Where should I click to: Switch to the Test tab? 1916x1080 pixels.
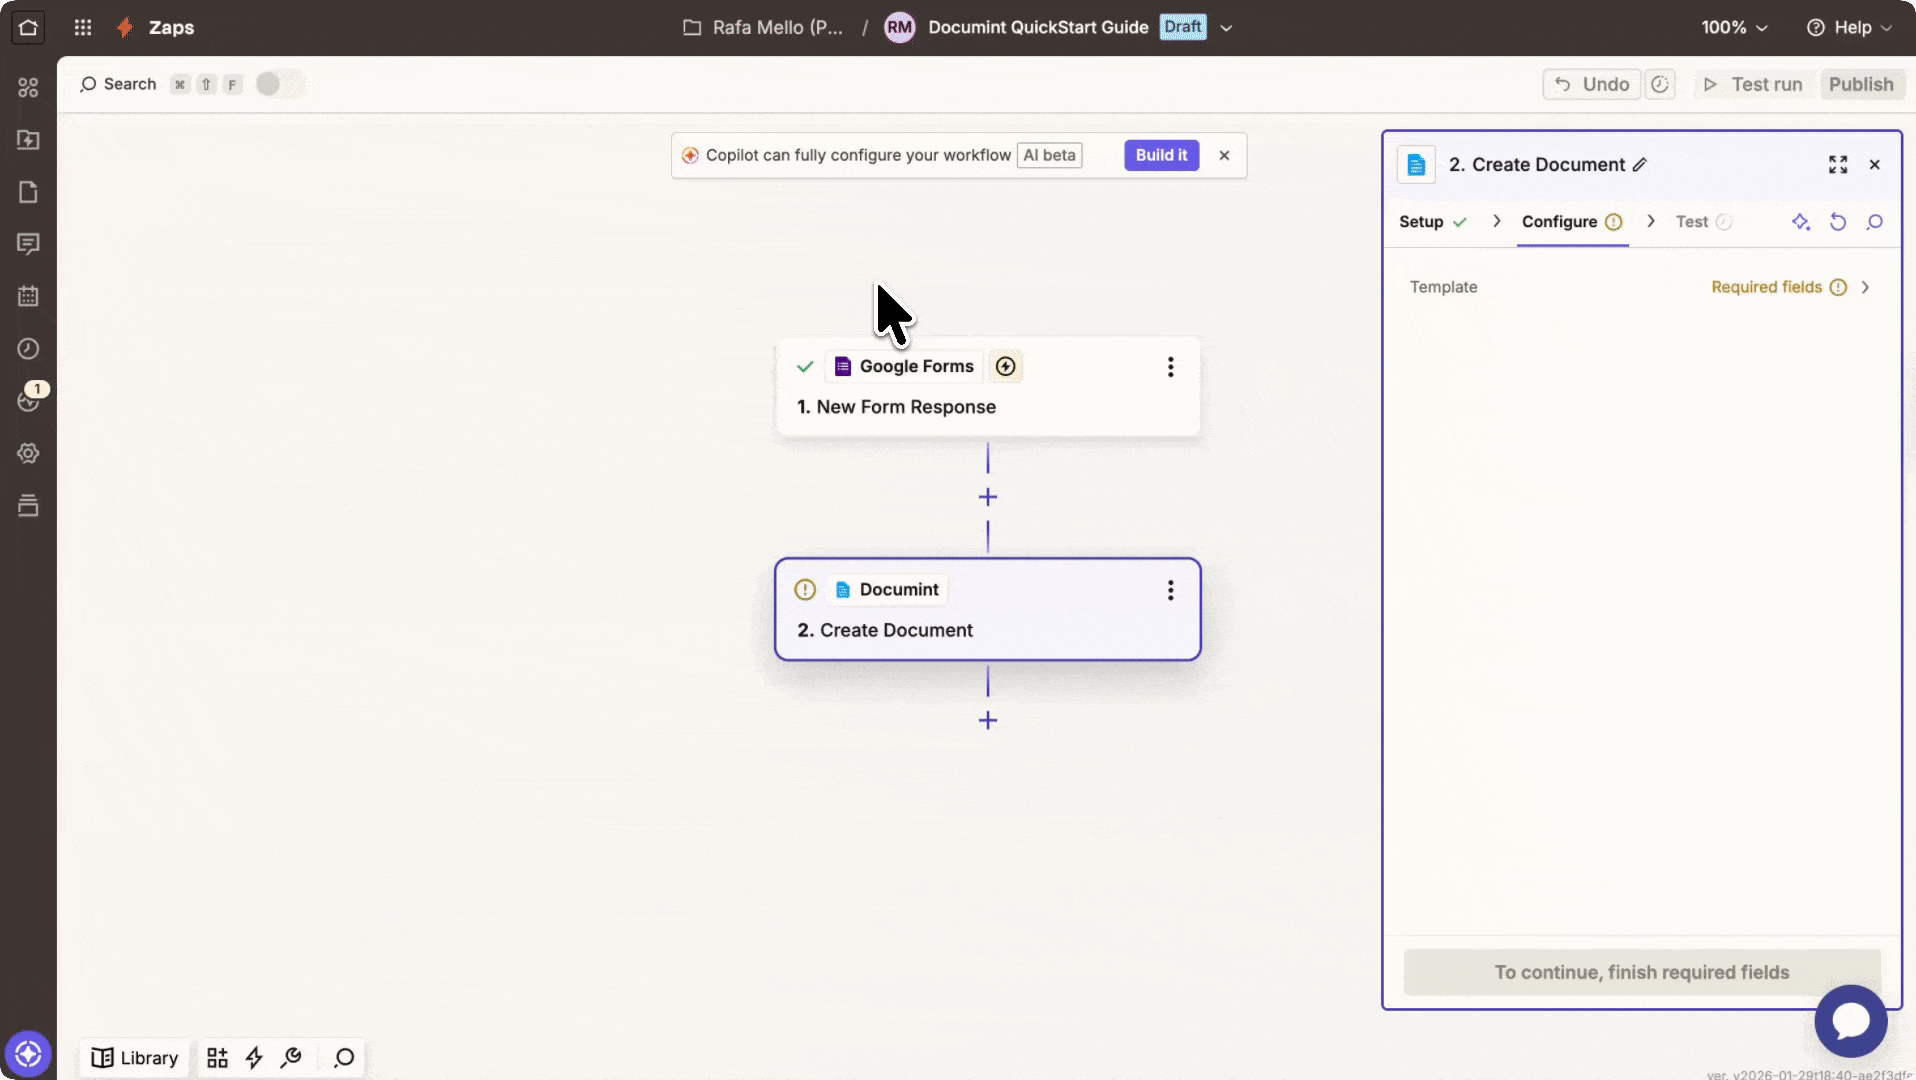1692,222
